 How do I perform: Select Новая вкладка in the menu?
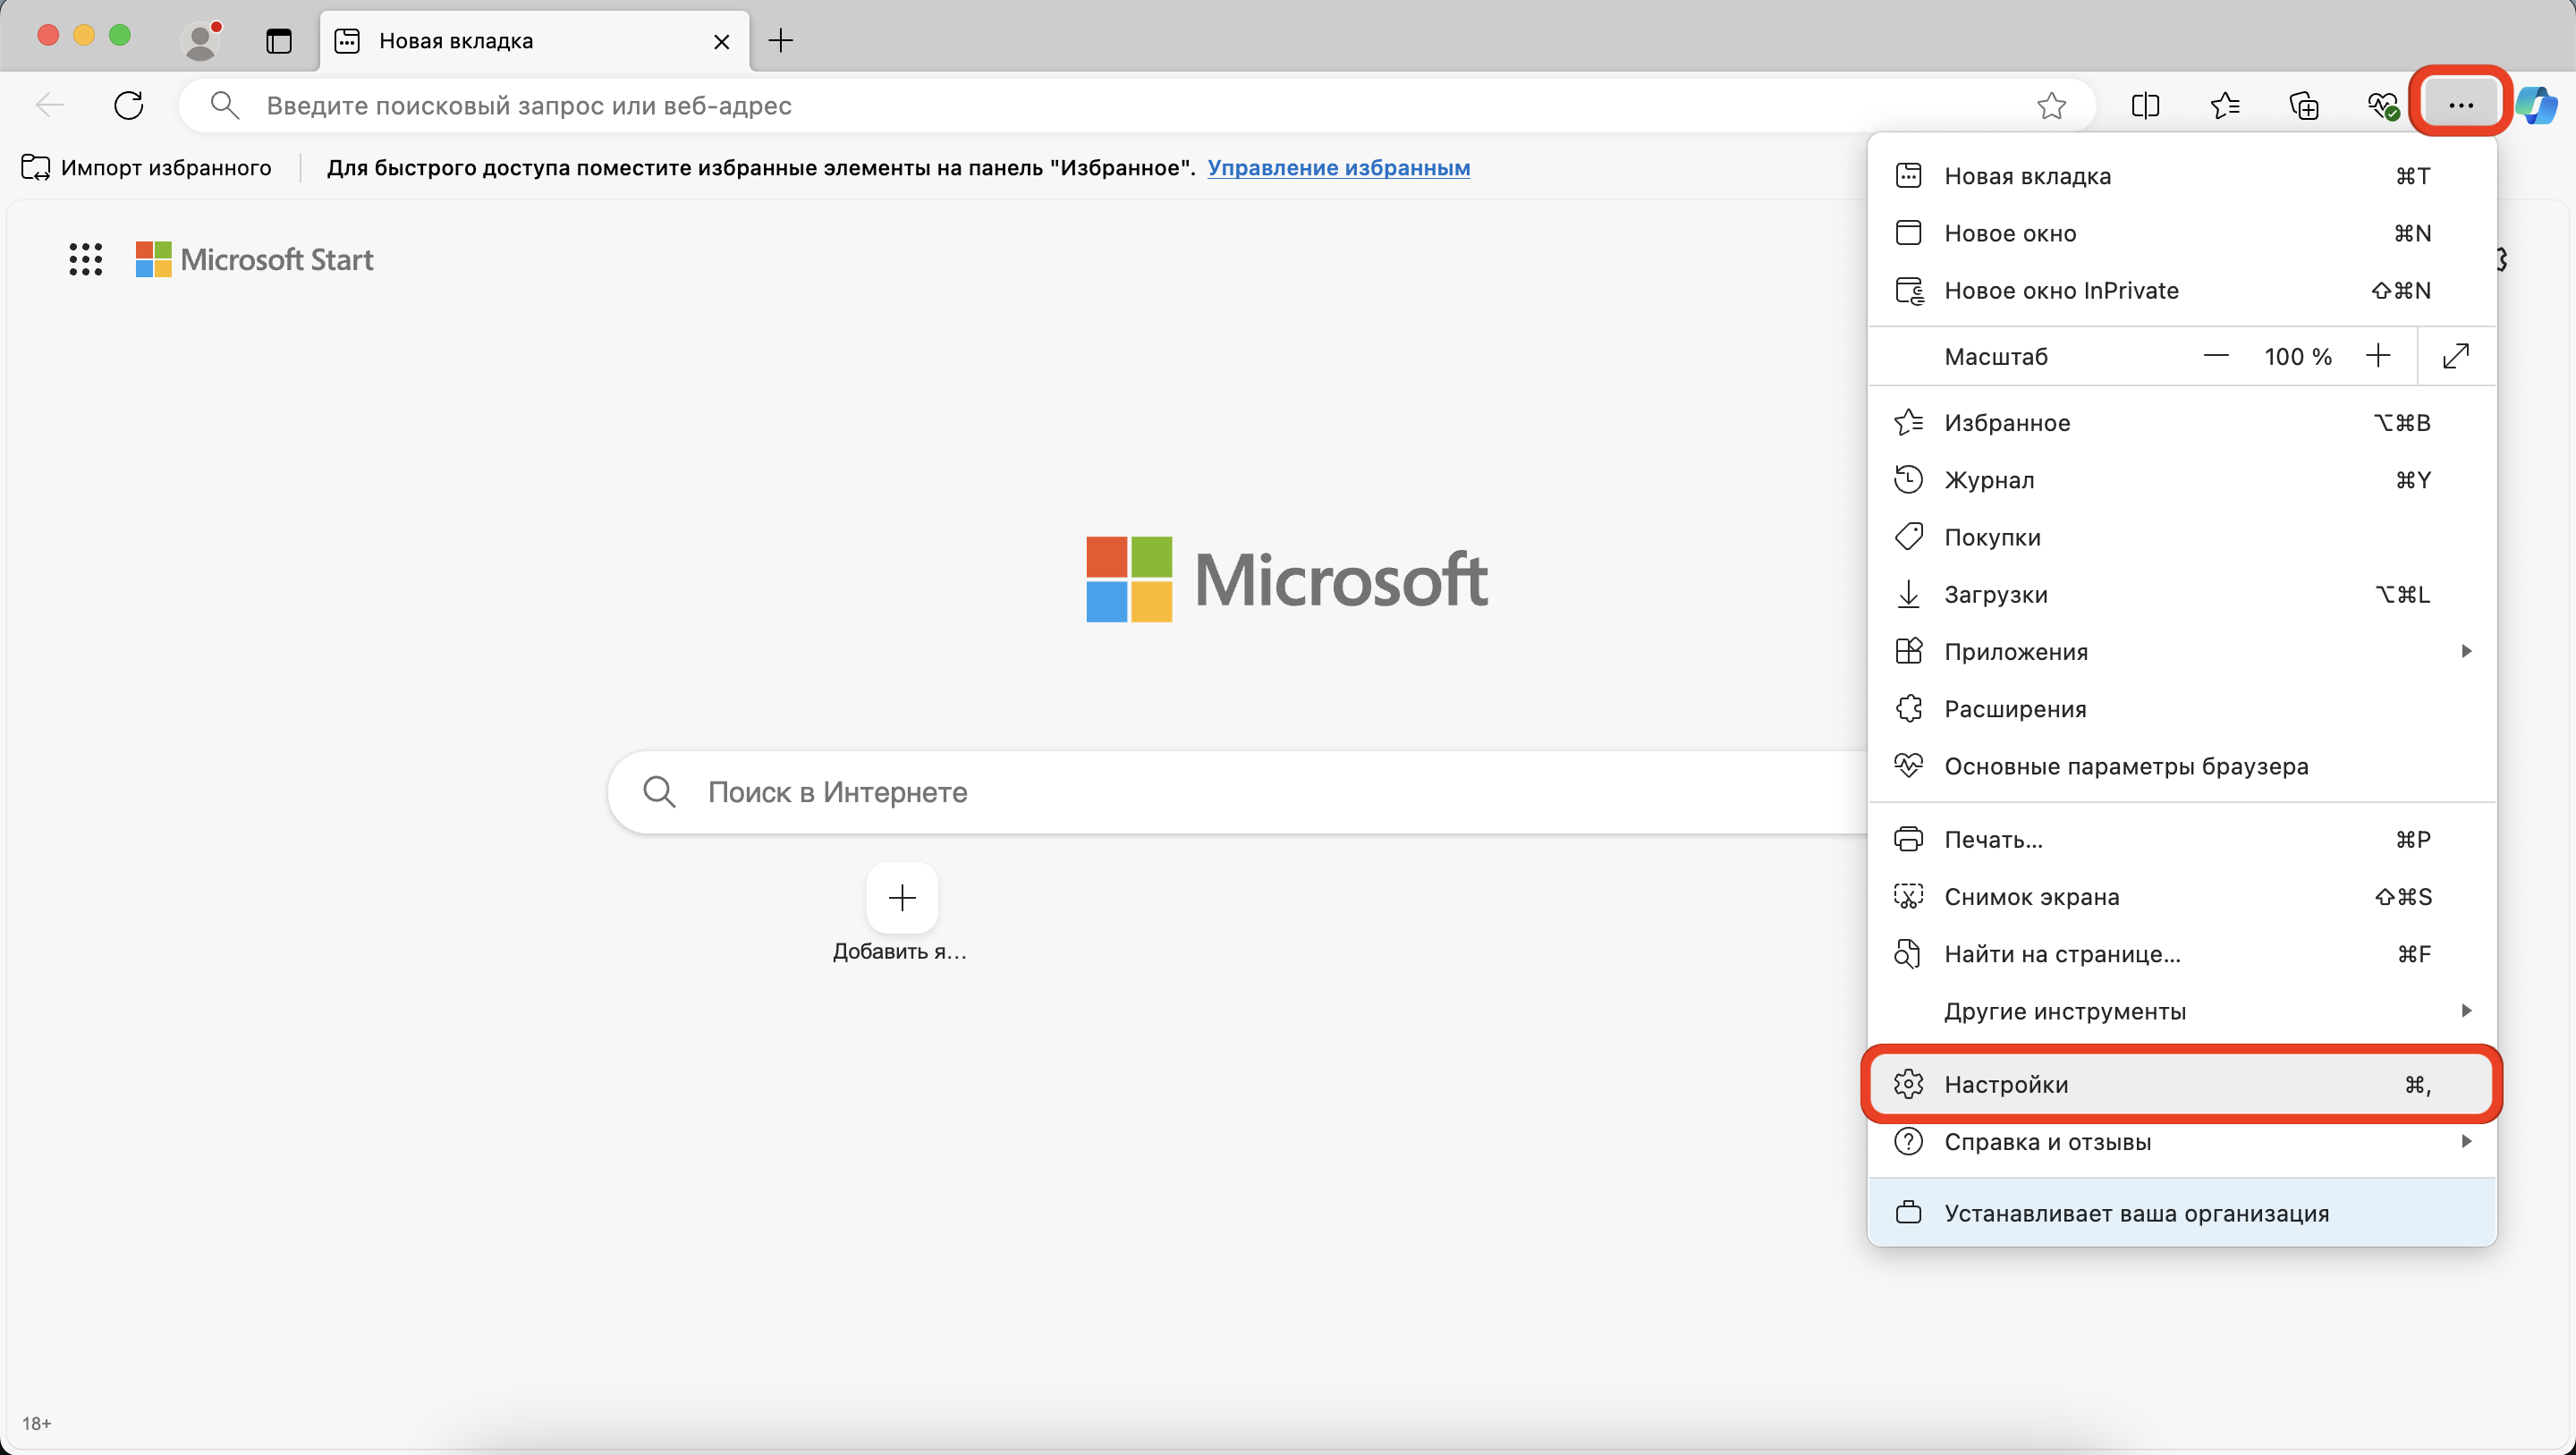2182,176
